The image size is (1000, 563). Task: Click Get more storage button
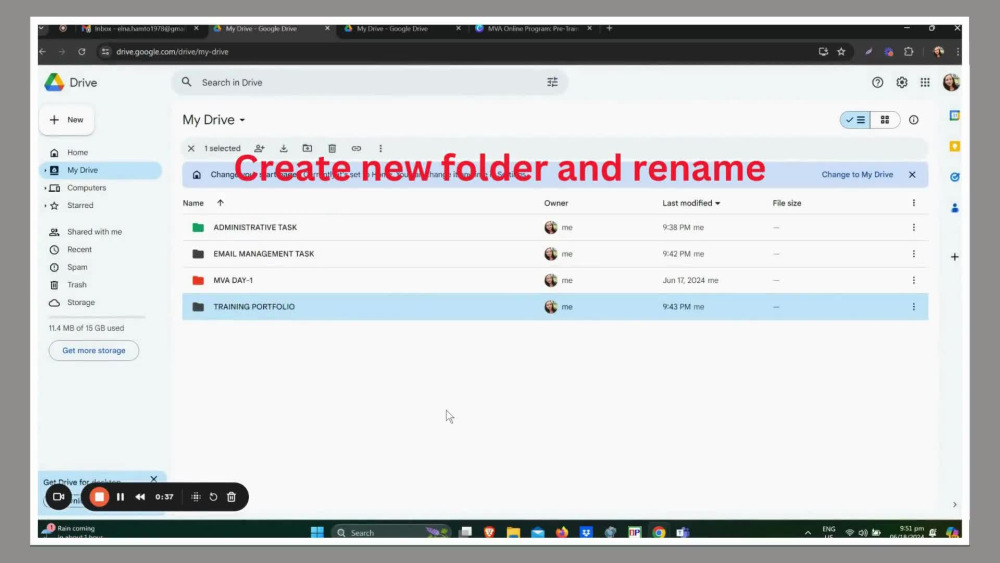point(94,351)
